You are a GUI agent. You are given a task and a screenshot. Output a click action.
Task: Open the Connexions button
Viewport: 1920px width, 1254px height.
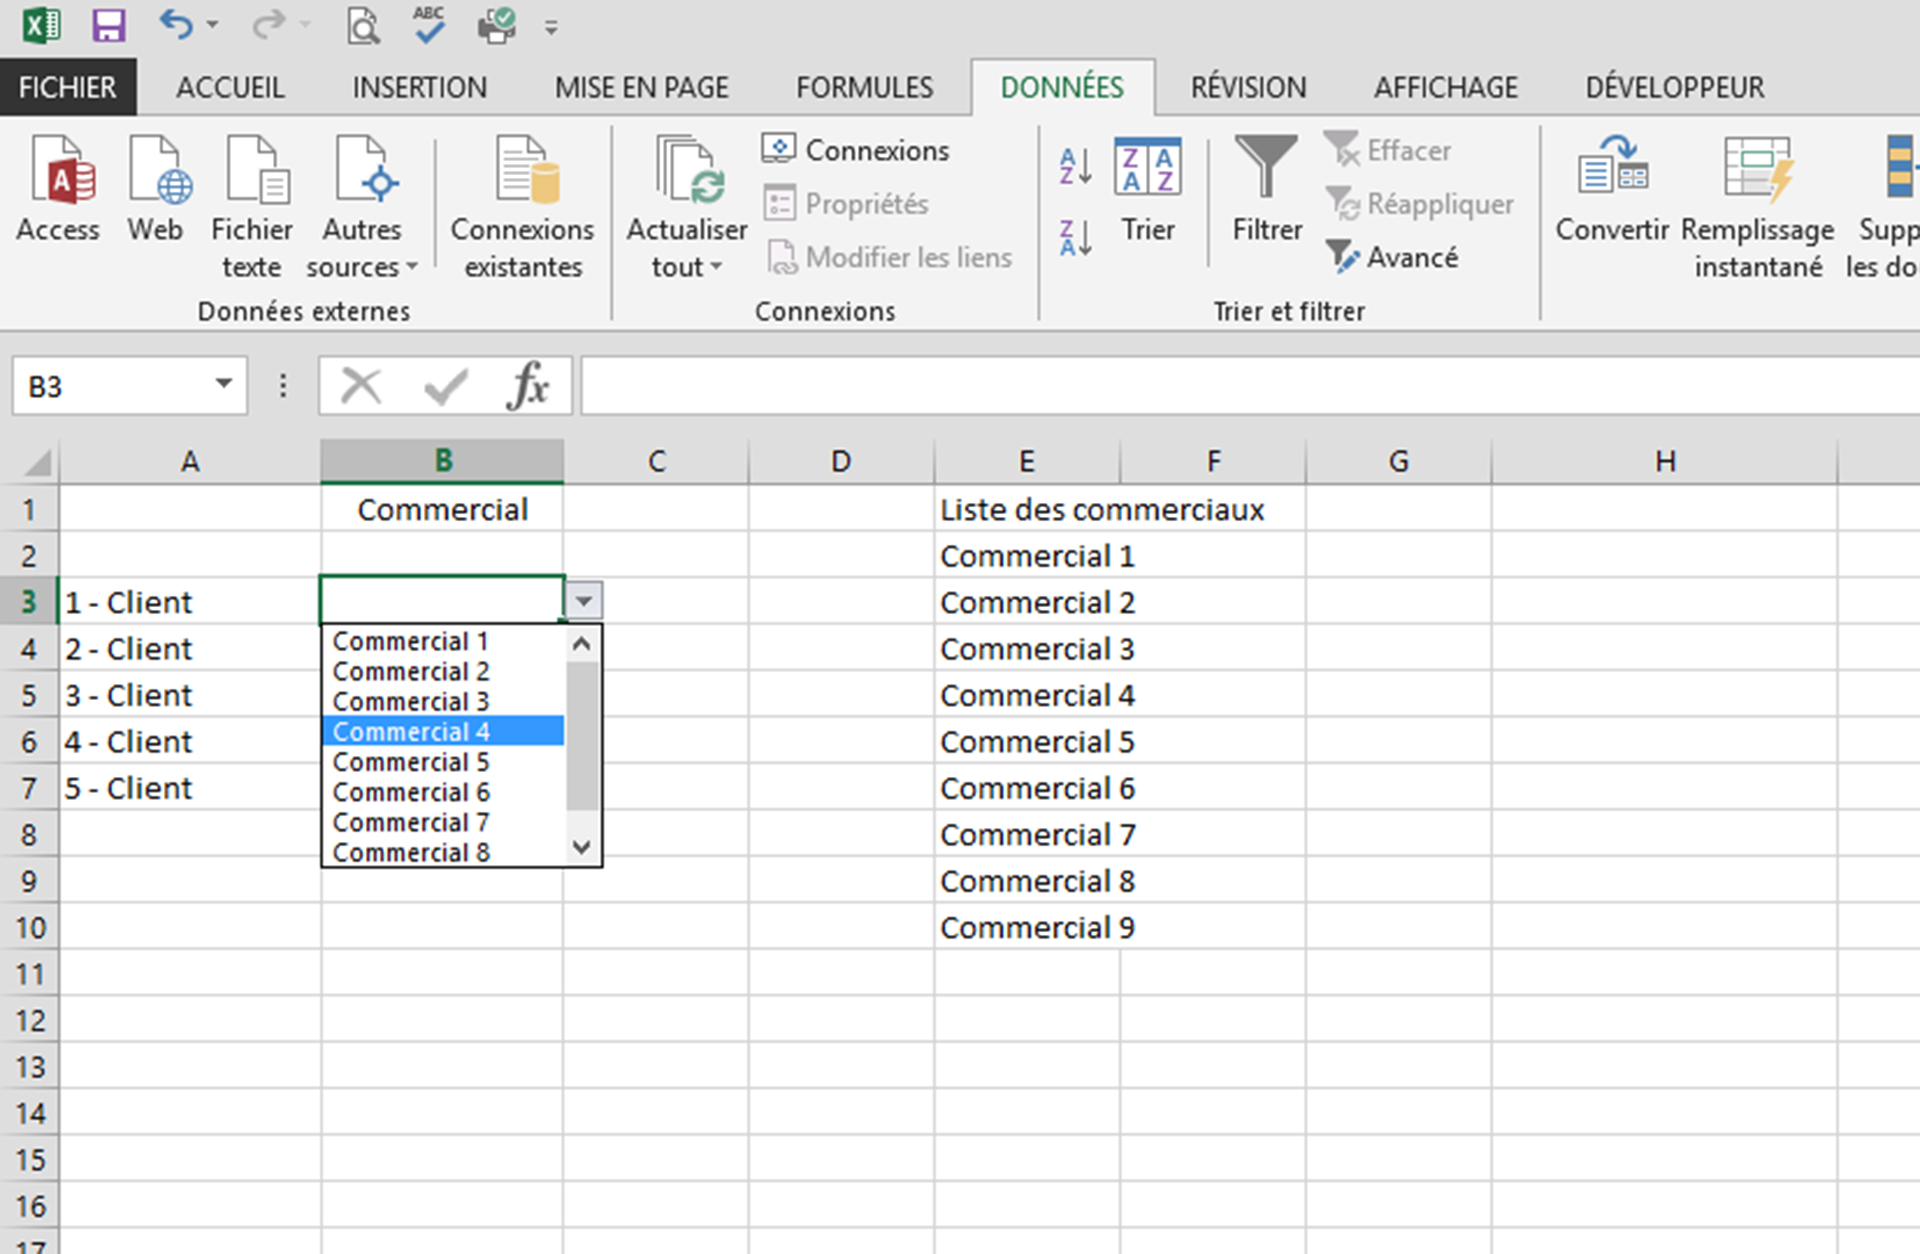(x=856, y=150)
